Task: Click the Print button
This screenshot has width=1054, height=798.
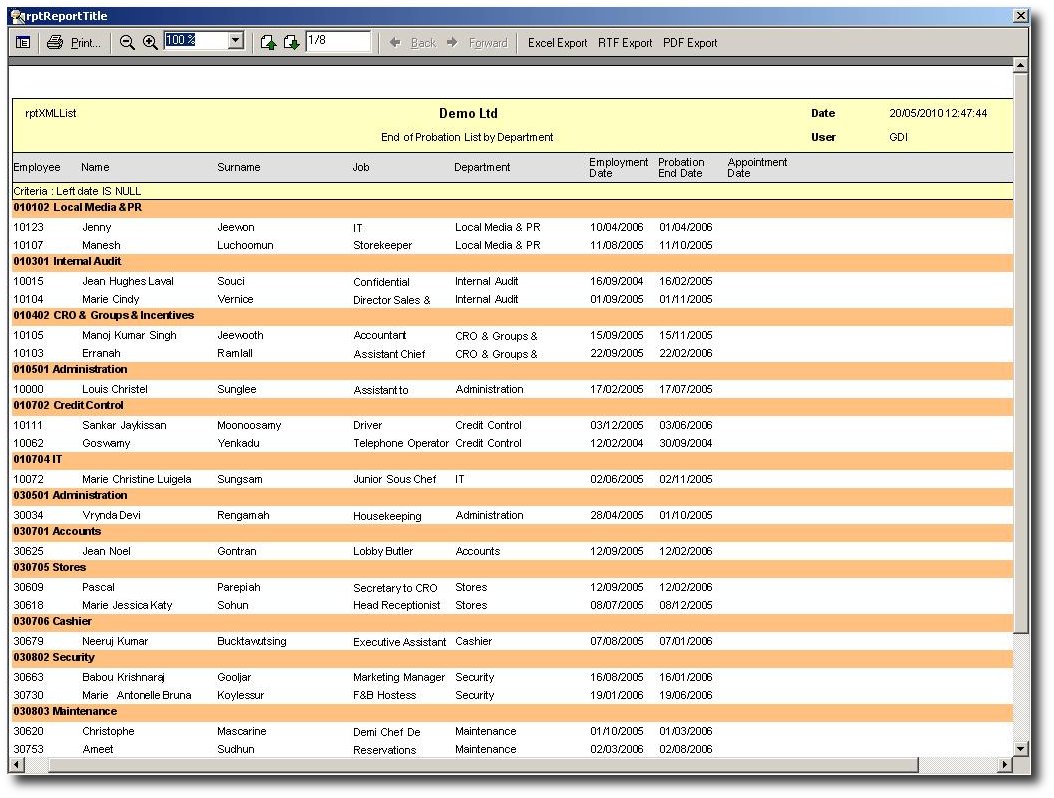Action: point(75,42)
